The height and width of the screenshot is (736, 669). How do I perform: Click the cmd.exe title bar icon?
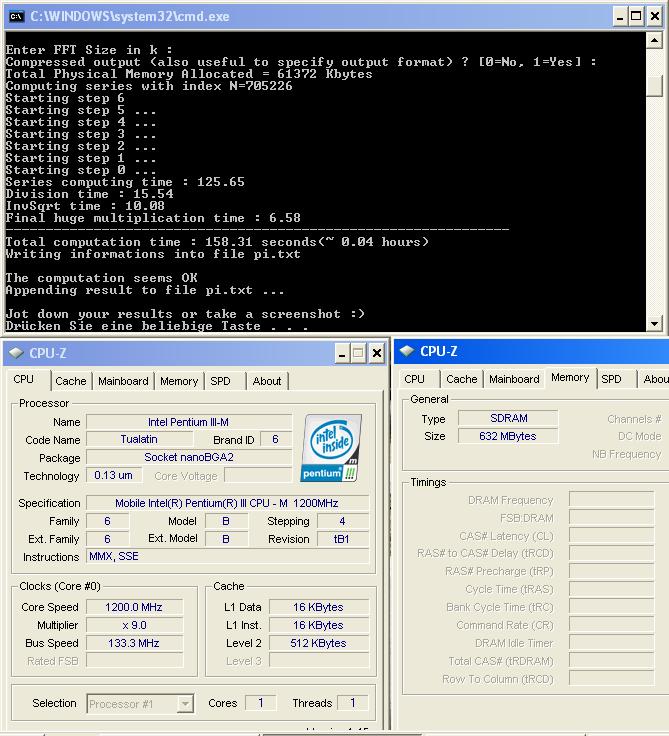pos(16,16)
